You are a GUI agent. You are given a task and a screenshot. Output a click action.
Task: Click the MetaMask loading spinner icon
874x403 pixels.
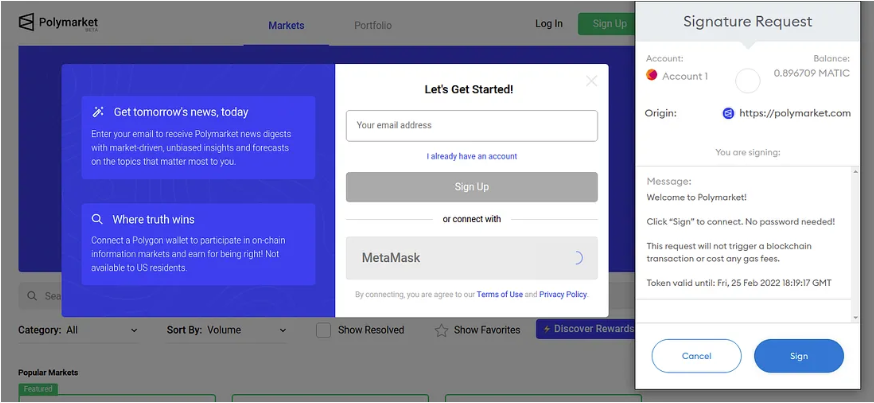pos(577,258)
